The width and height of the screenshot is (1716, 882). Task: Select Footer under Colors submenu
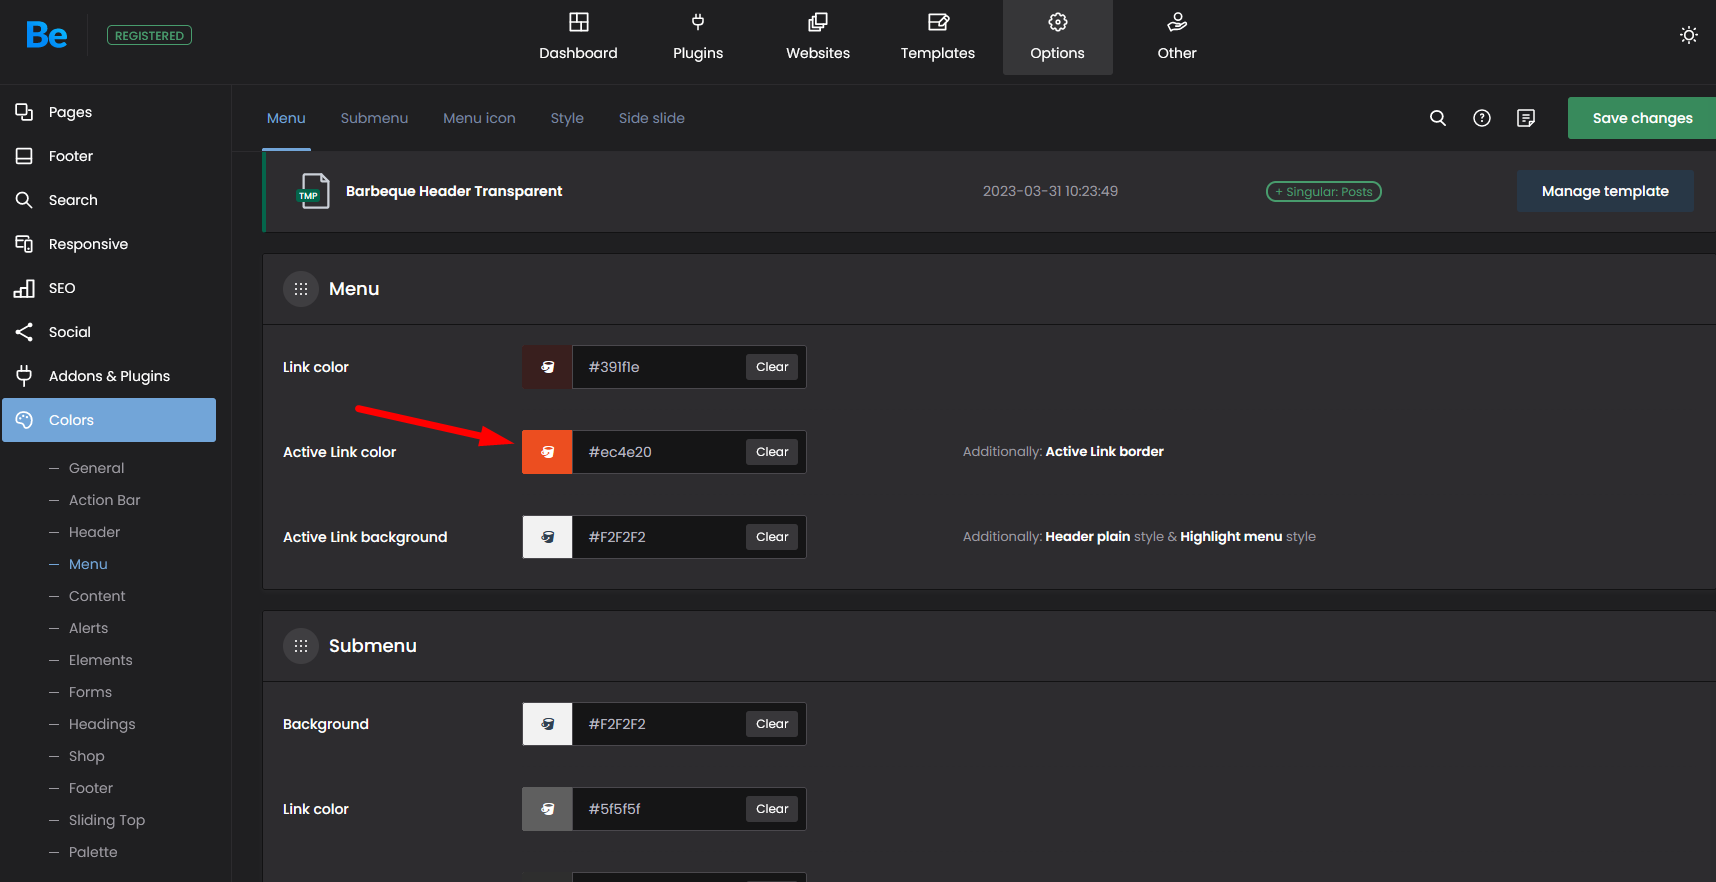point(91,788)
